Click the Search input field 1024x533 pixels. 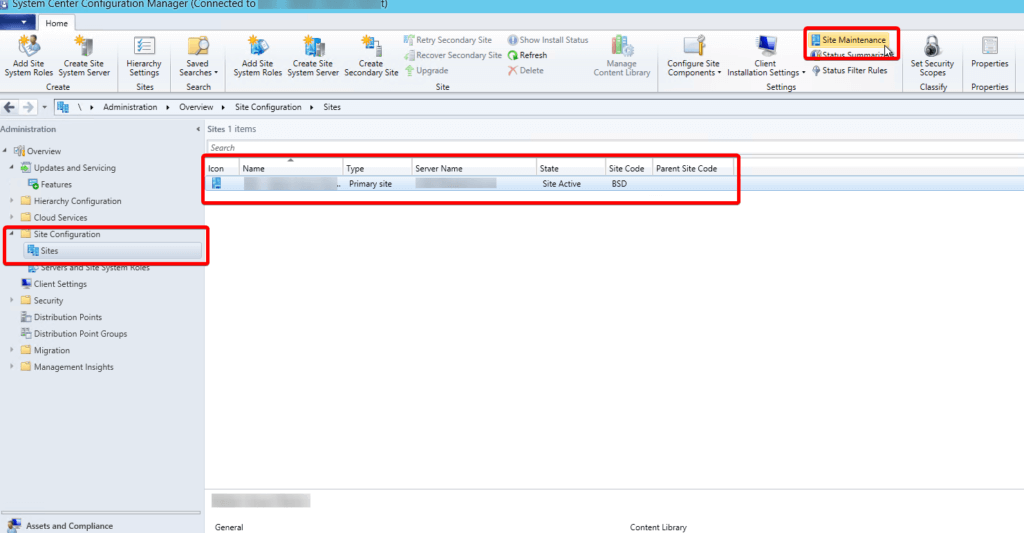[x=615, y=148]
